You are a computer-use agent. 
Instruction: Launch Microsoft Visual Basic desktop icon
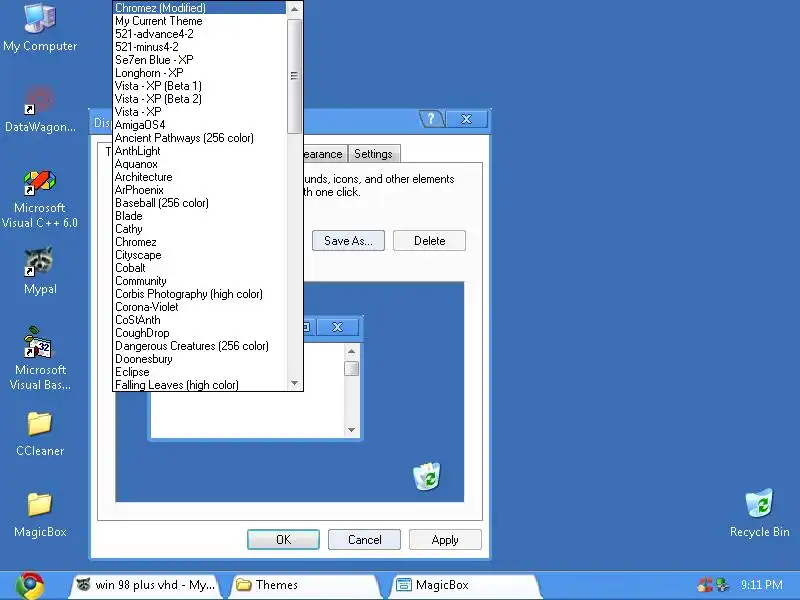[40, 358]
